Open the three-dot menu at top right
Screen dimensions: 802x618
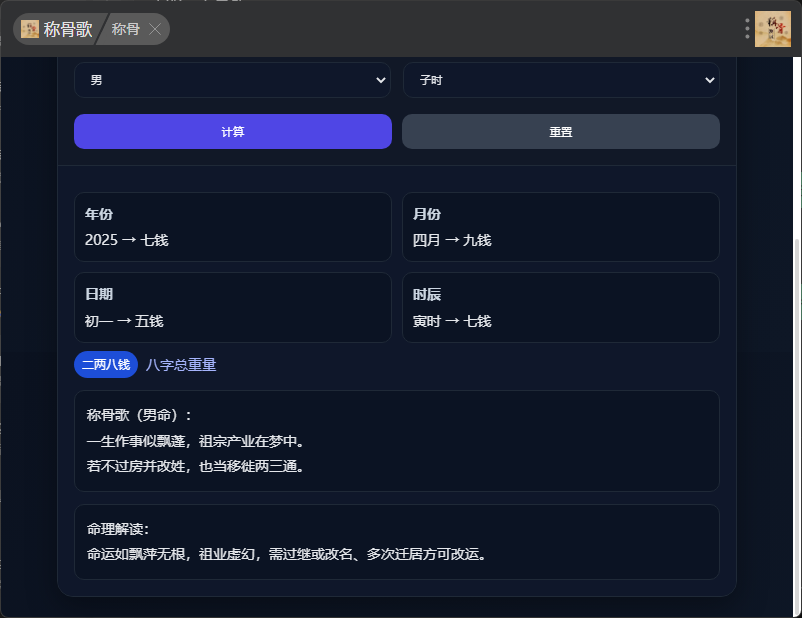(747, 29)
